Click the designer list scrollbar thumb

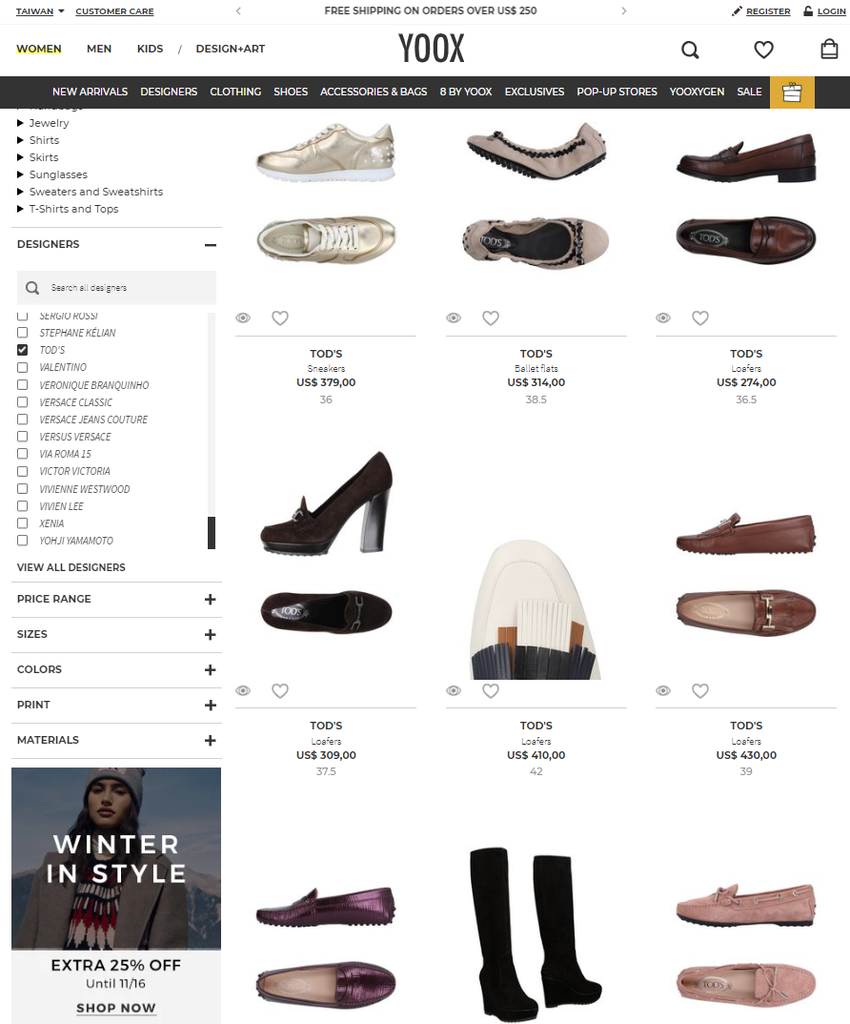coord(212,533)
